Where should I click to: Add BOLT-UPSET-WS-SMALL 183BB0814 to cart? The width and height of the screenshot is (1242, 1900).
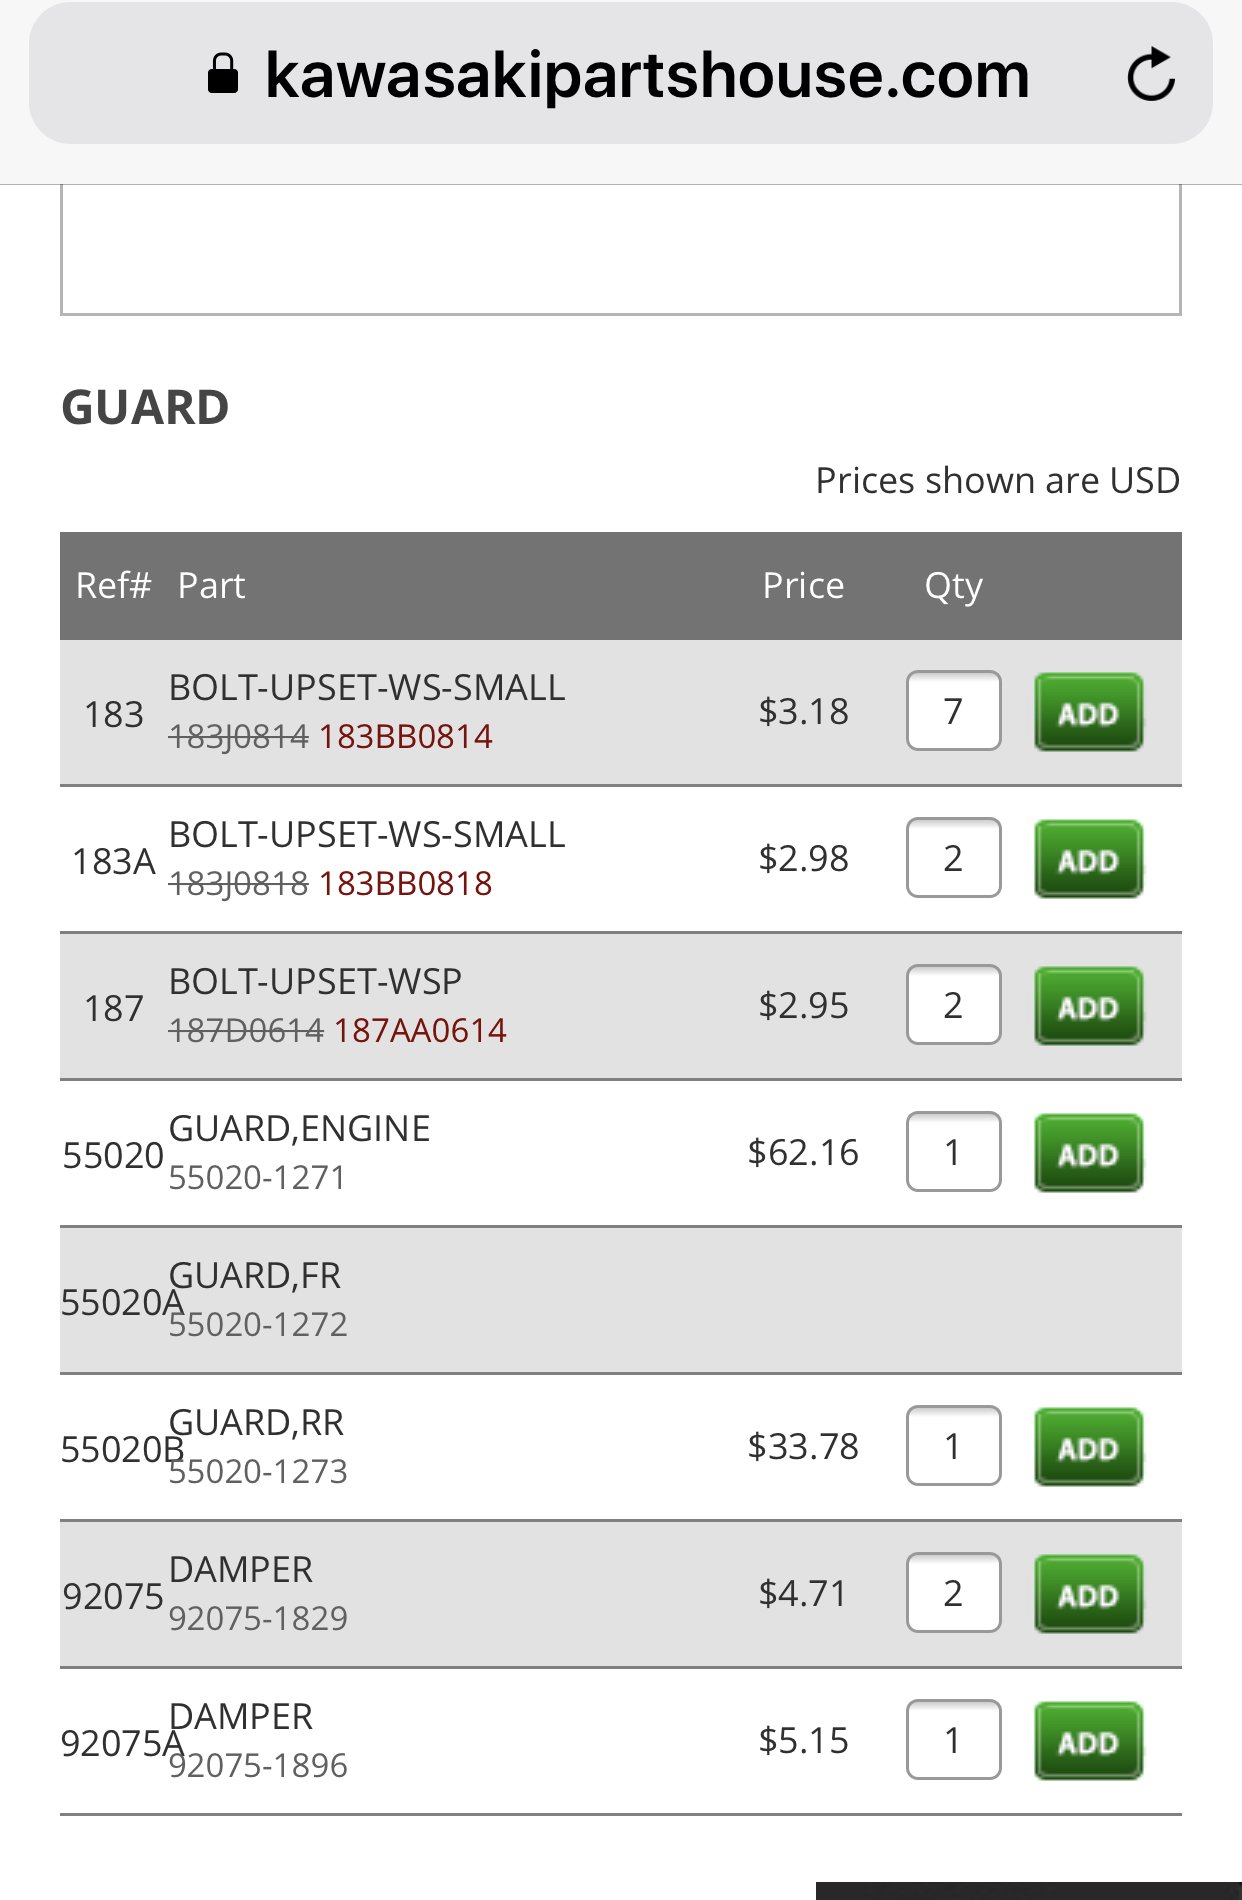[1088, 712]
